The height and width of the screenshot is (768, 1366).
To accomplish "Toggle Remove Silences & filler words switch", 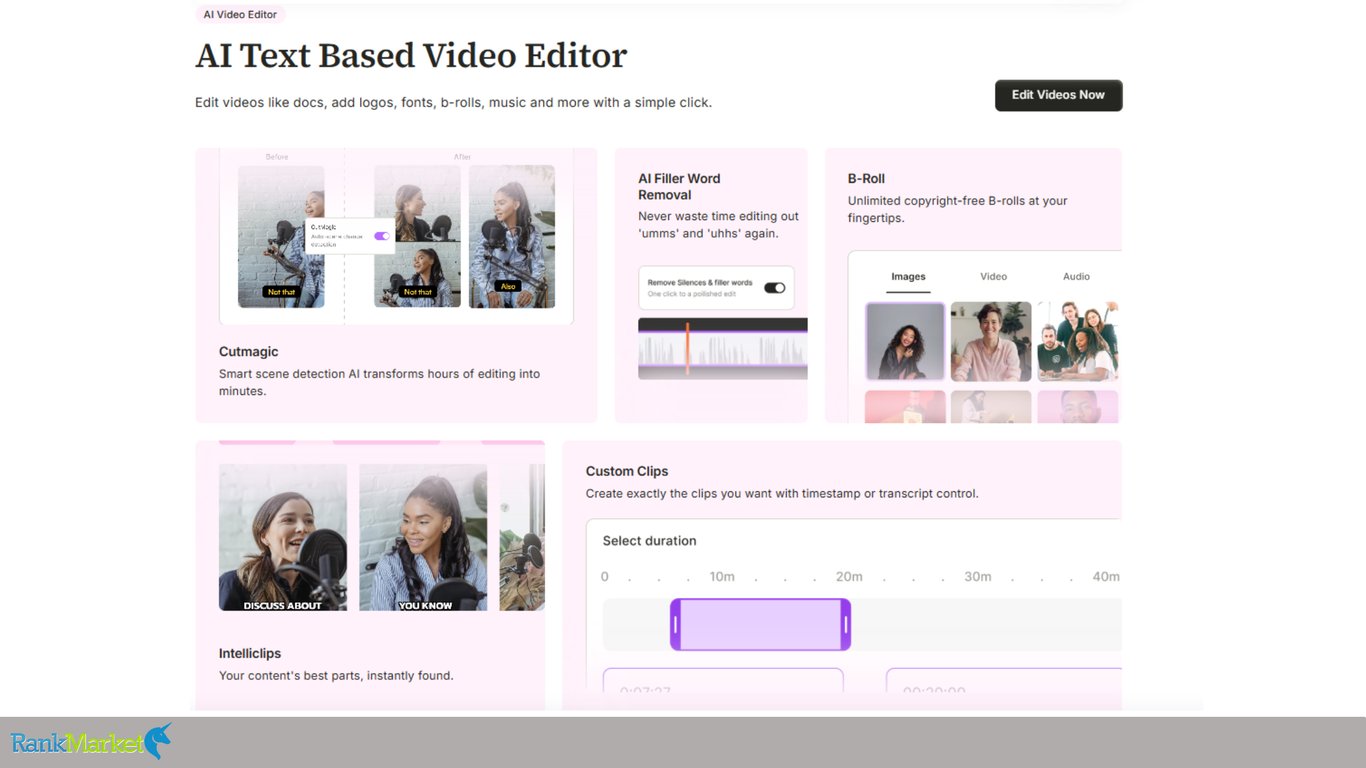I will point(775,288).
